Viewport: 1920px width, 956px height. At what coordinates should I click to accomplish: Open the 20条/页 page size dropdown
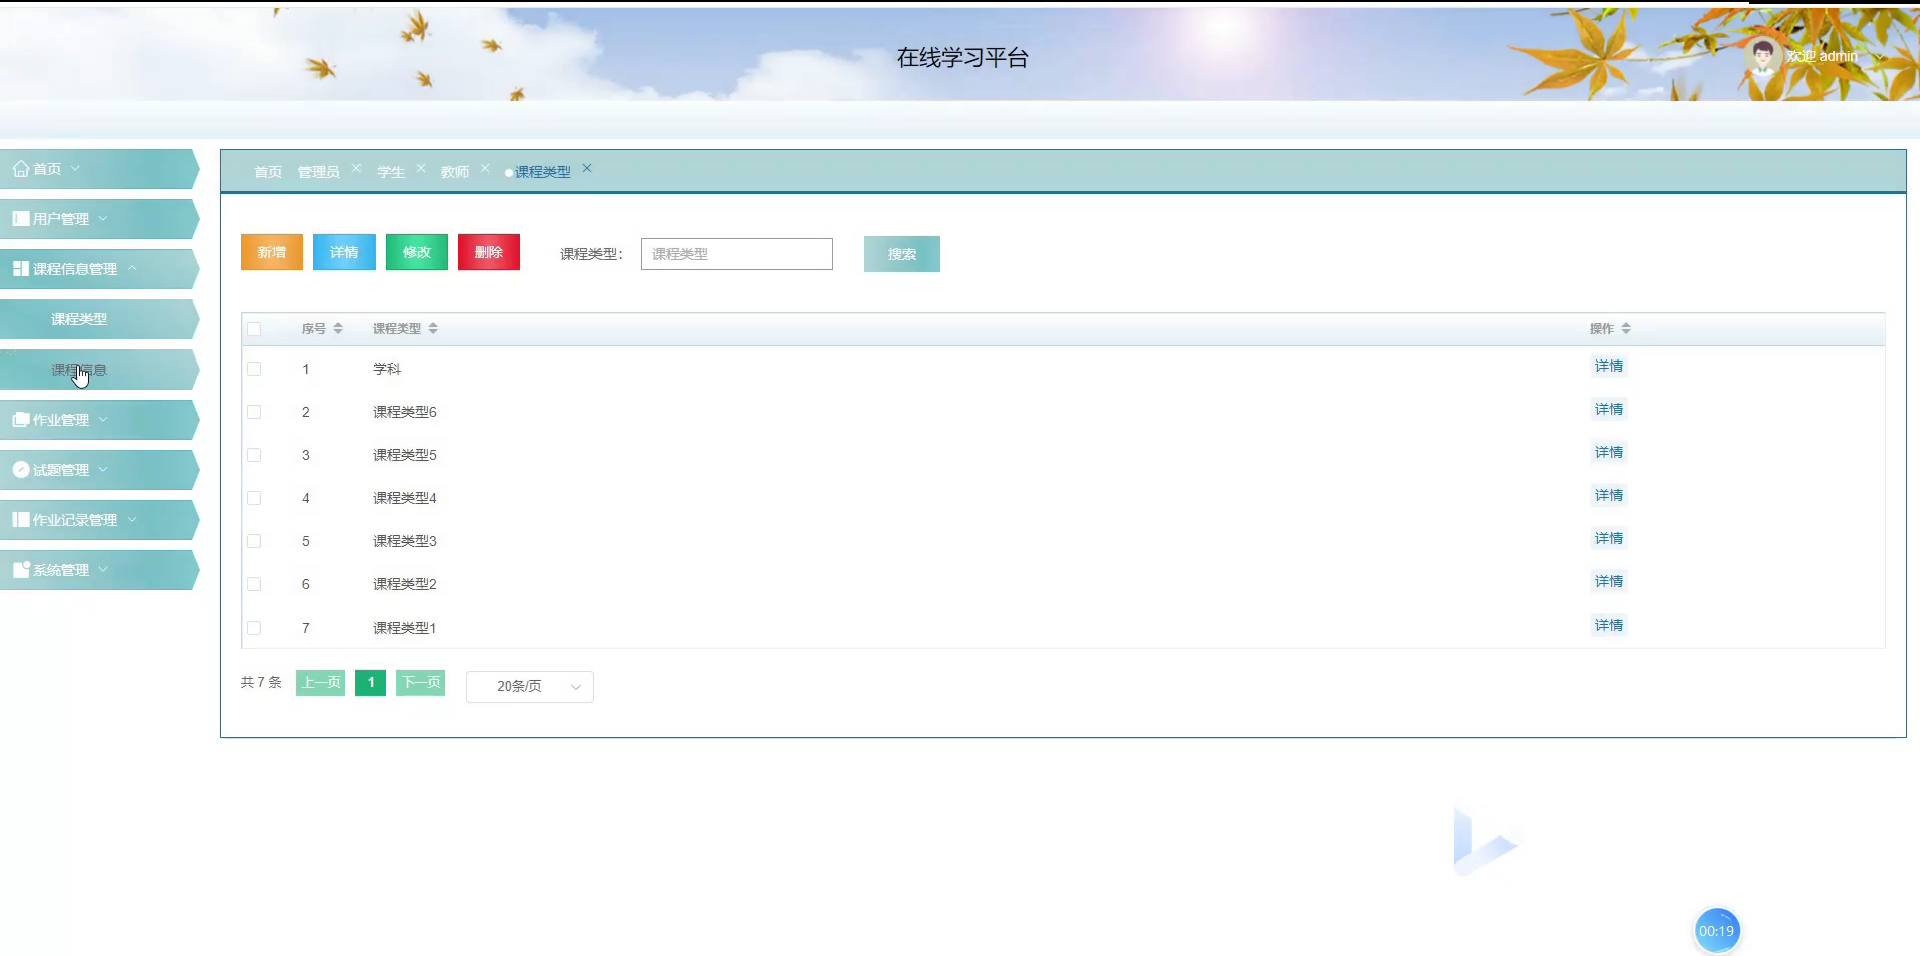click(x=530, y=686)
